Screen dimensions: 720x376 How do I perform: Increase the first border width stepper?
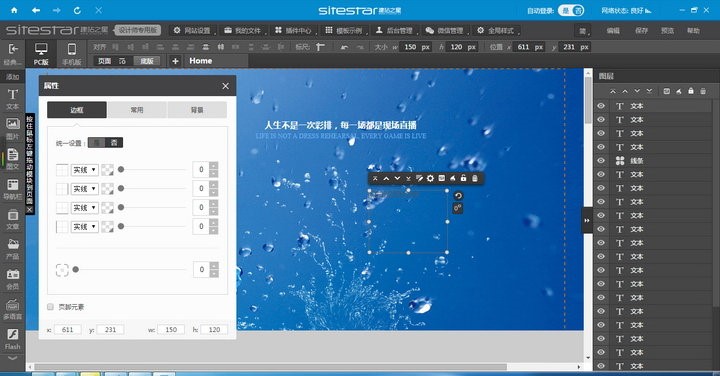click(214, 166)
